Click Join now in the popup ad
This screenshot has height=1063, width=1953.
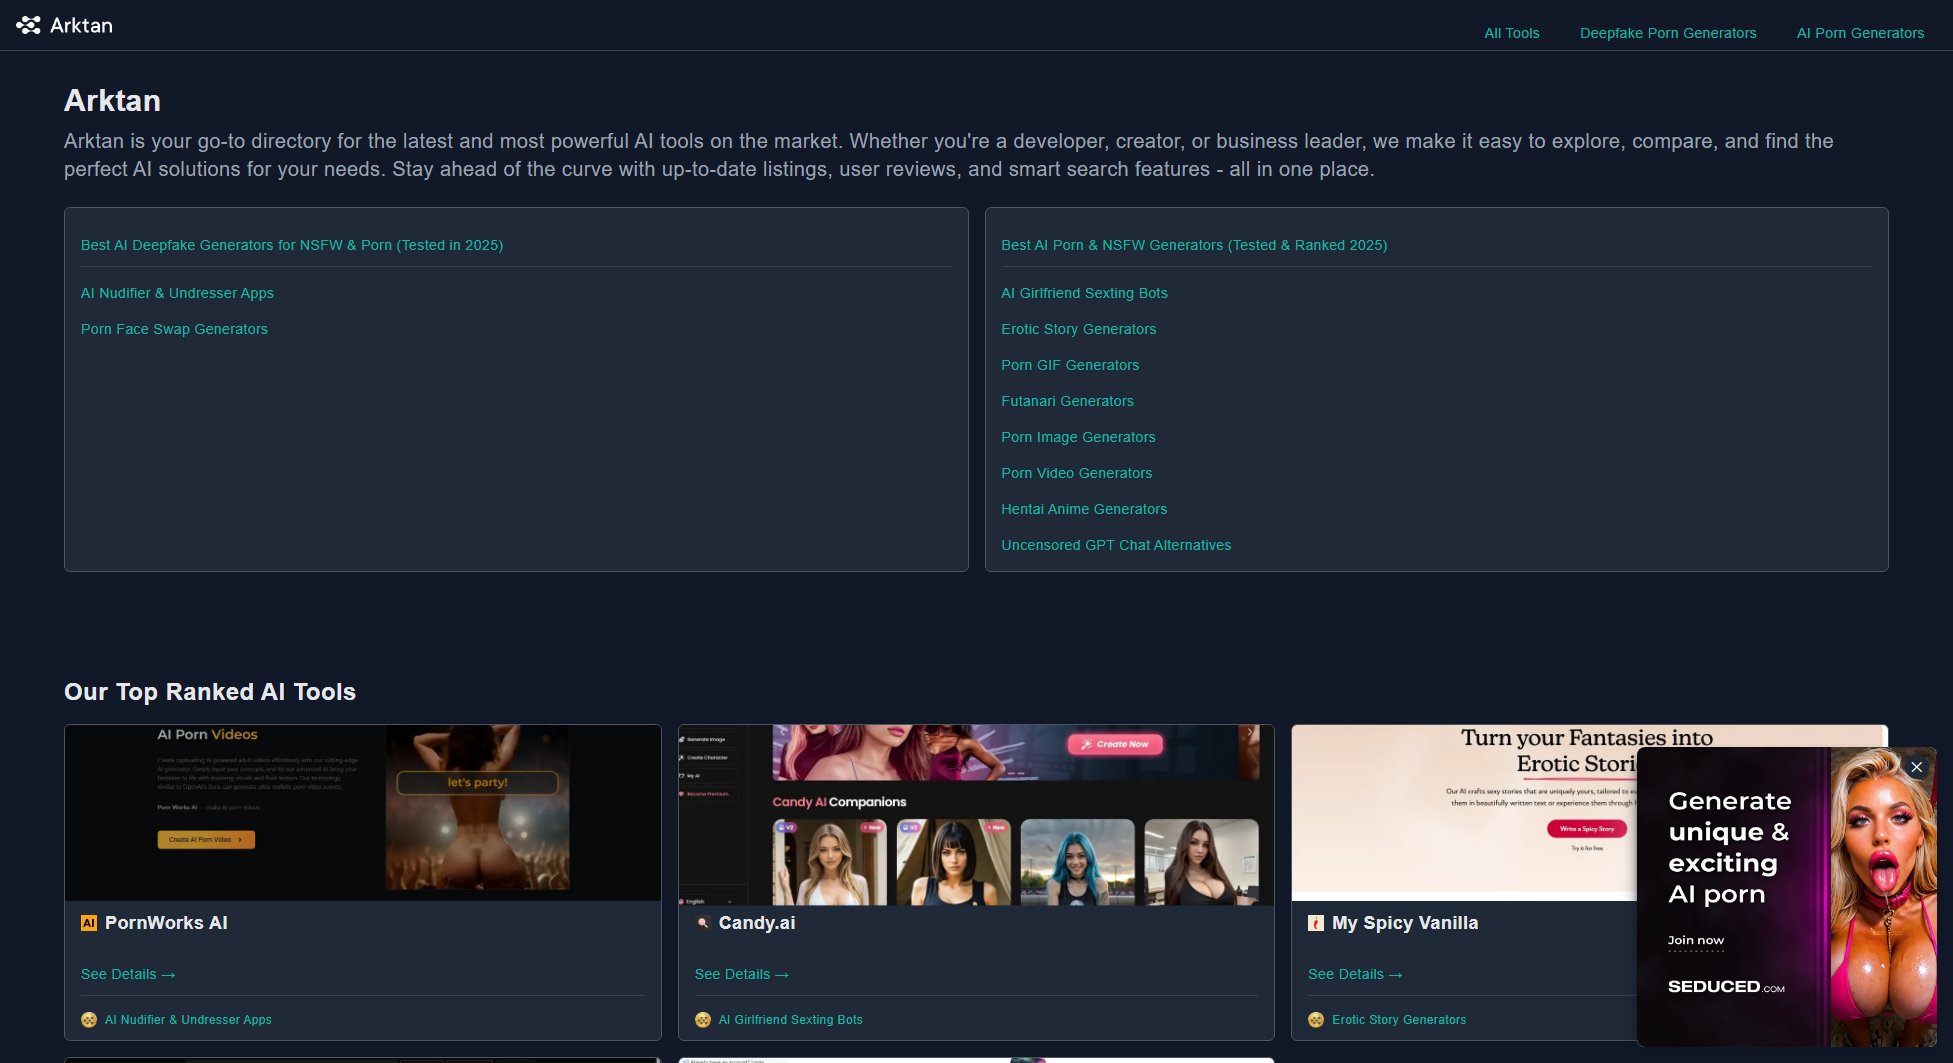click(x=1695, y=940)
